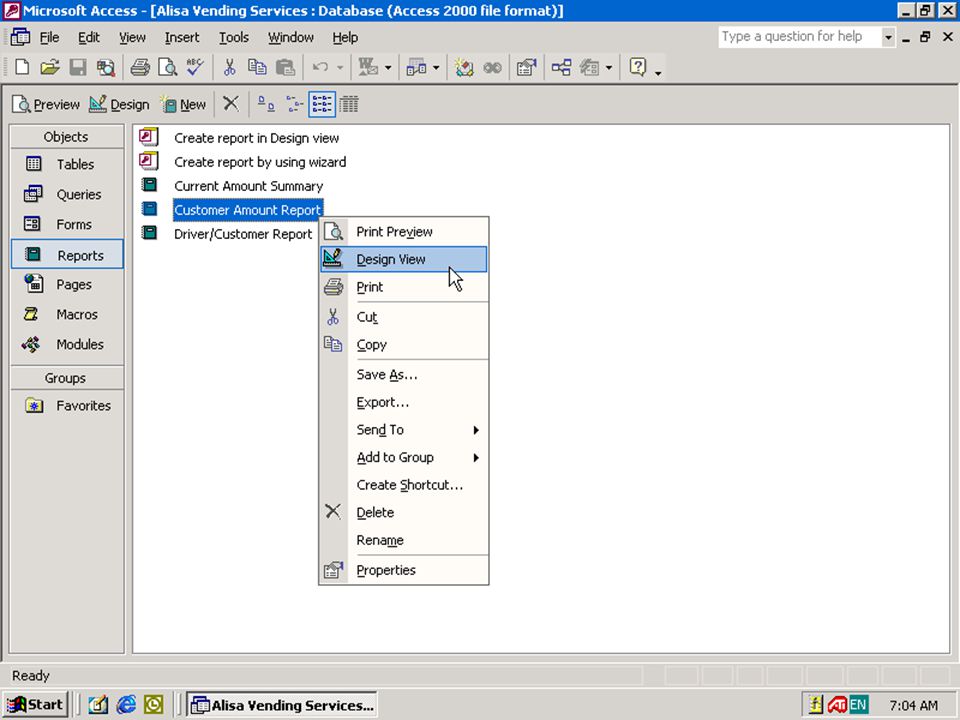Open the Insert menu
960x720 pixels.
(182, 37)
